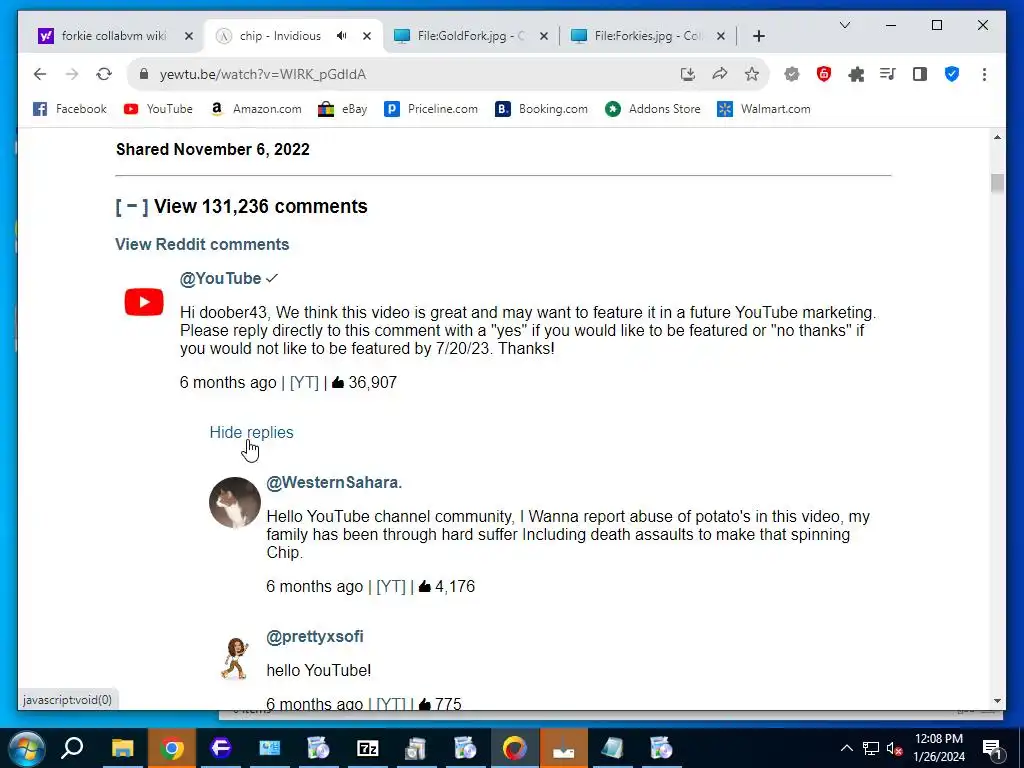Open @prettyxsofi commenter profile
This screenshot has height=768, width=1024.
coord(314,636)
